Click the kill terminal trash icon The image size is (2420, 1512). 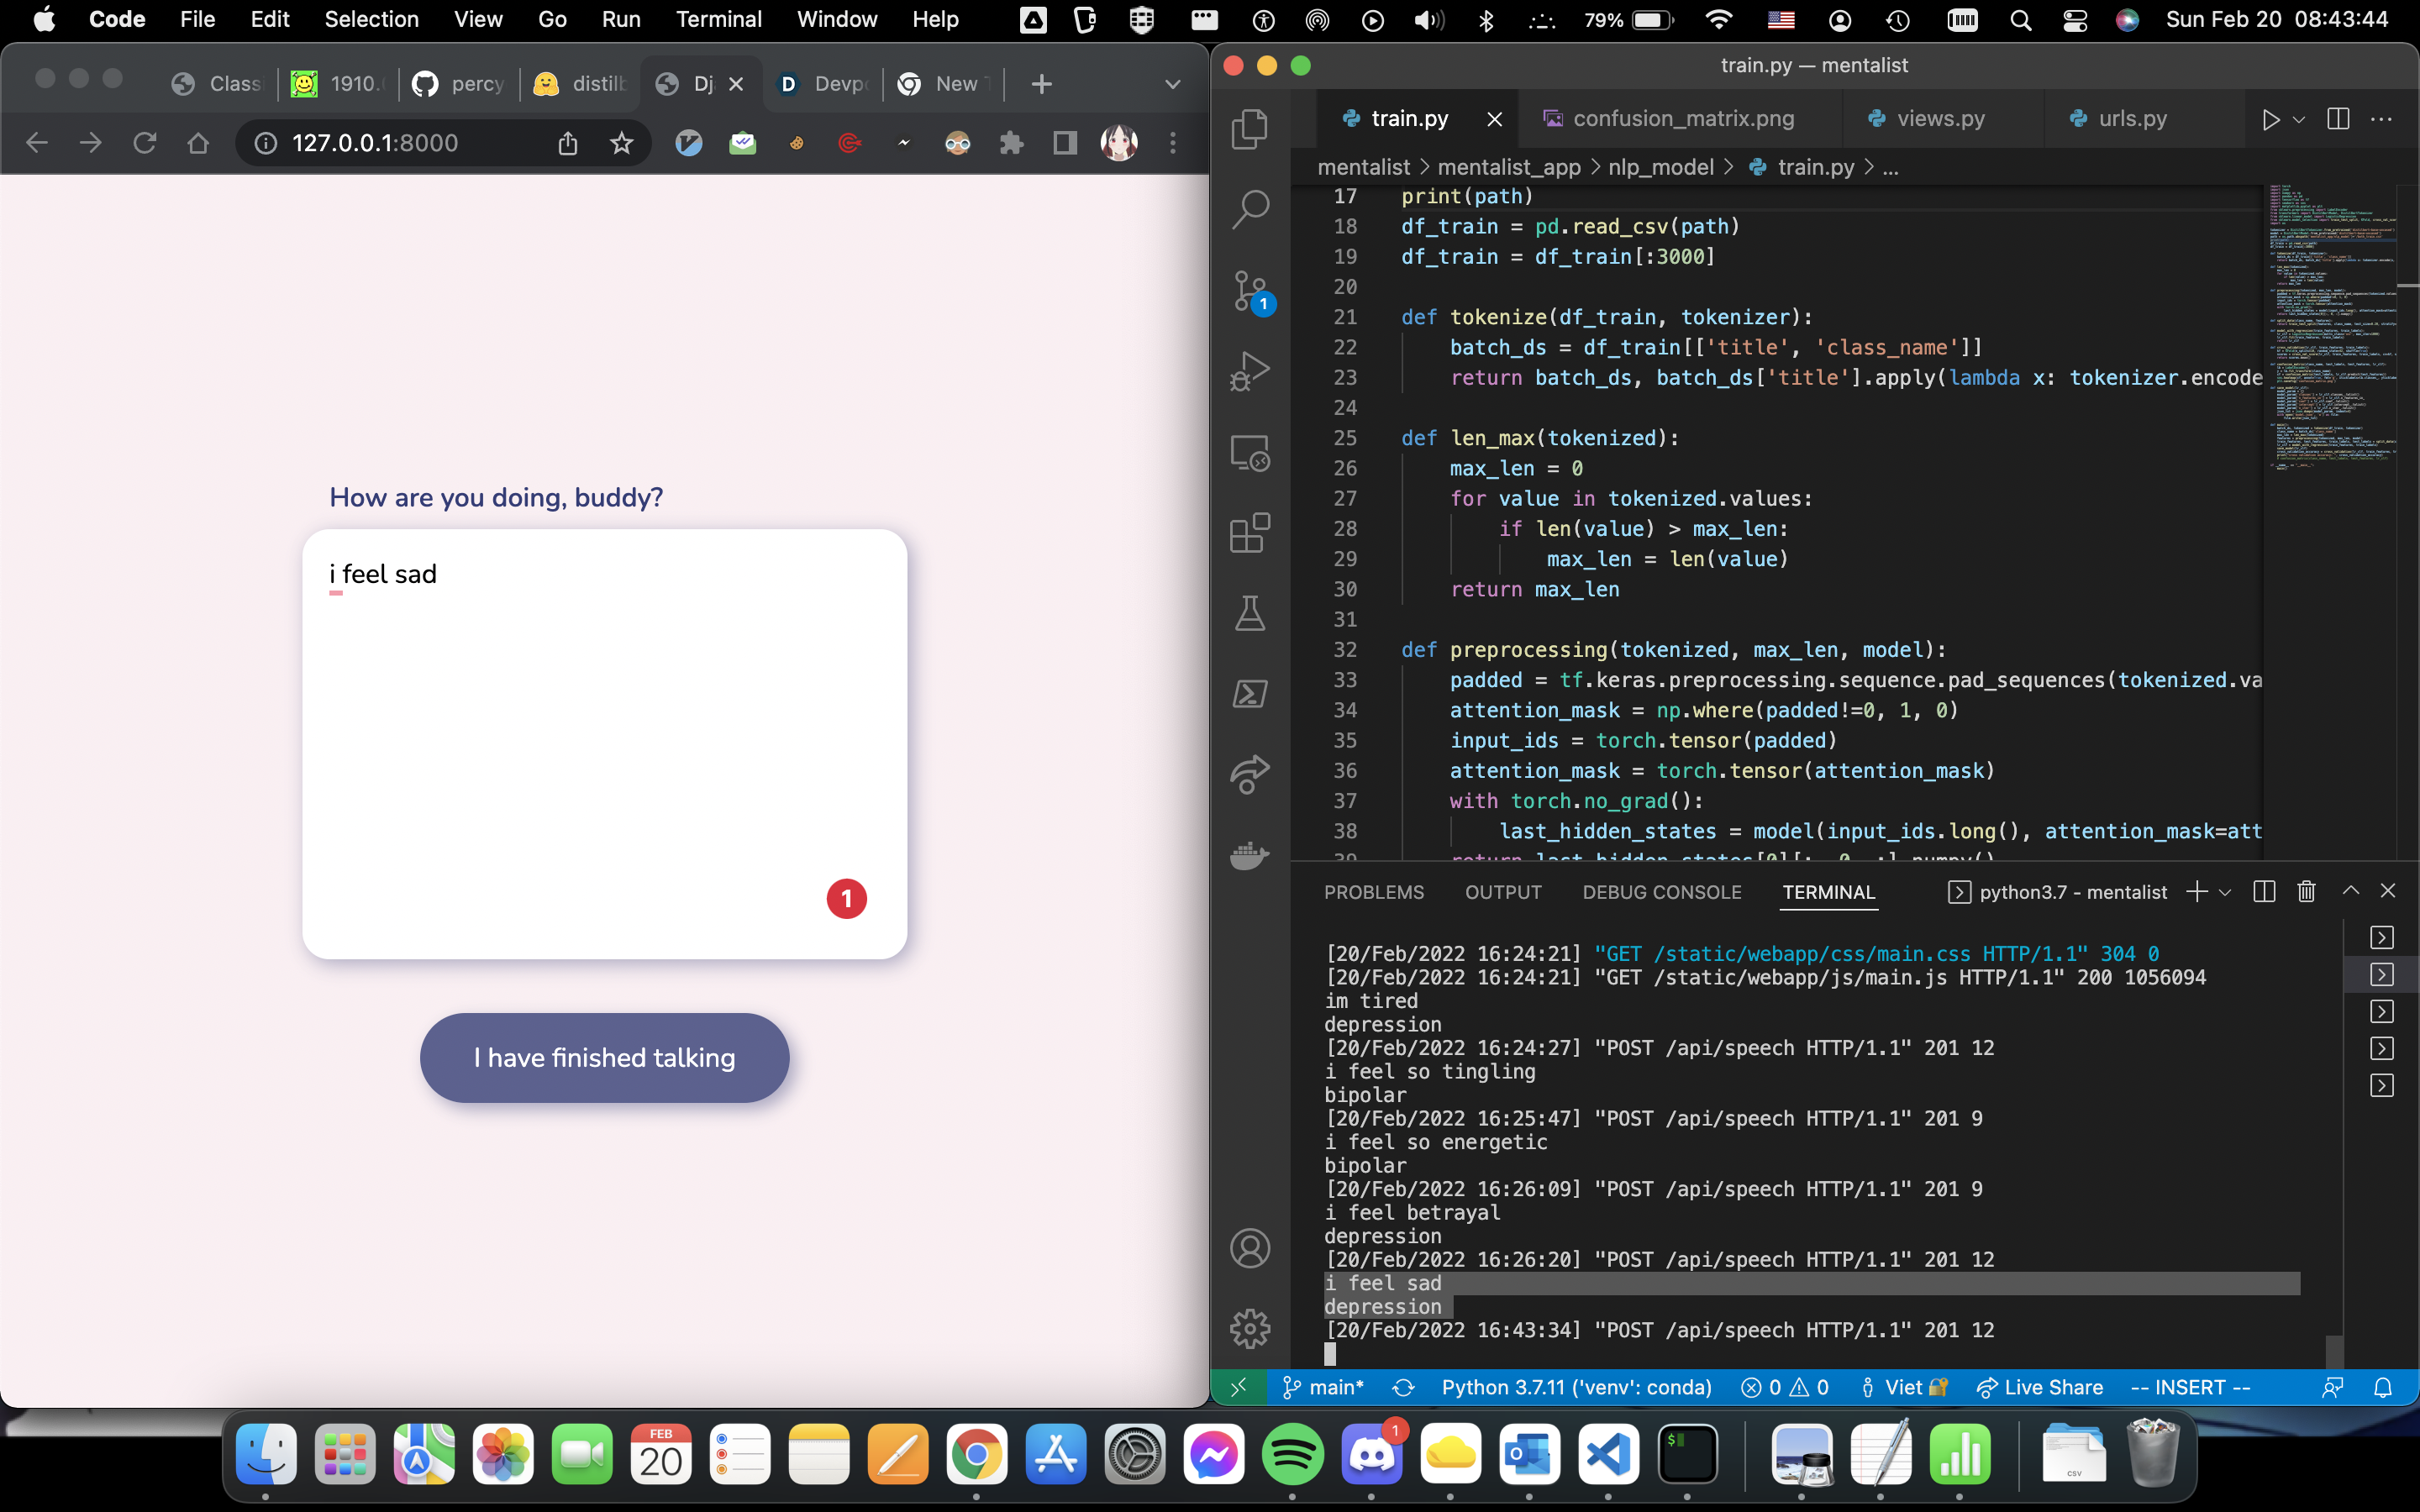pos(2306,891)
